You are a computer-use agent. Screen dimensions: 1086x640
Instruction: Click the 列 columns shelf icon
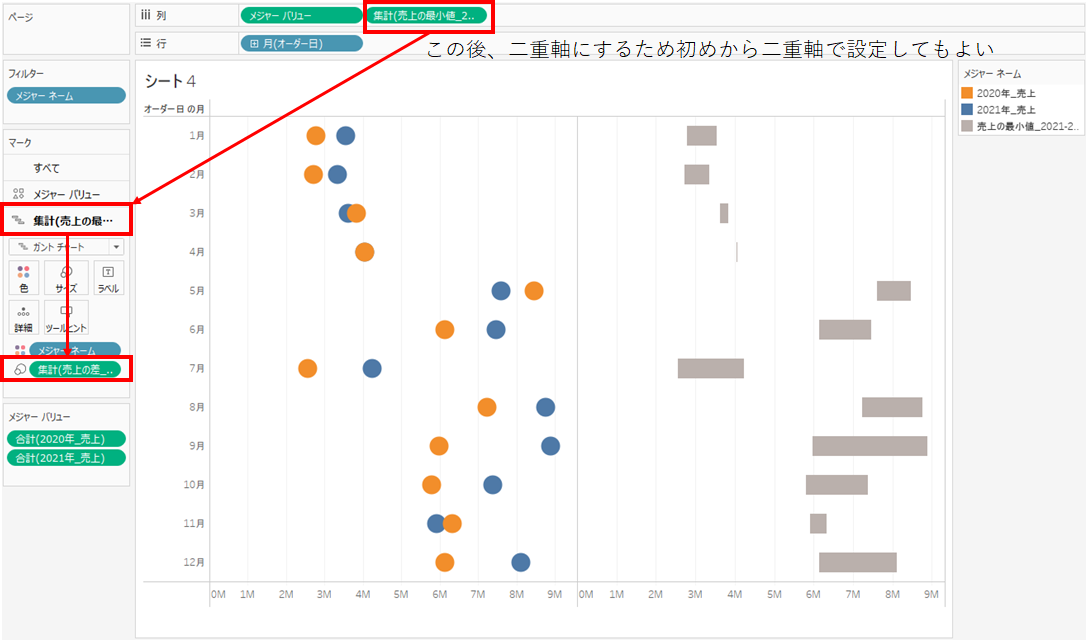pyautogui.click(x=145, y=15)
